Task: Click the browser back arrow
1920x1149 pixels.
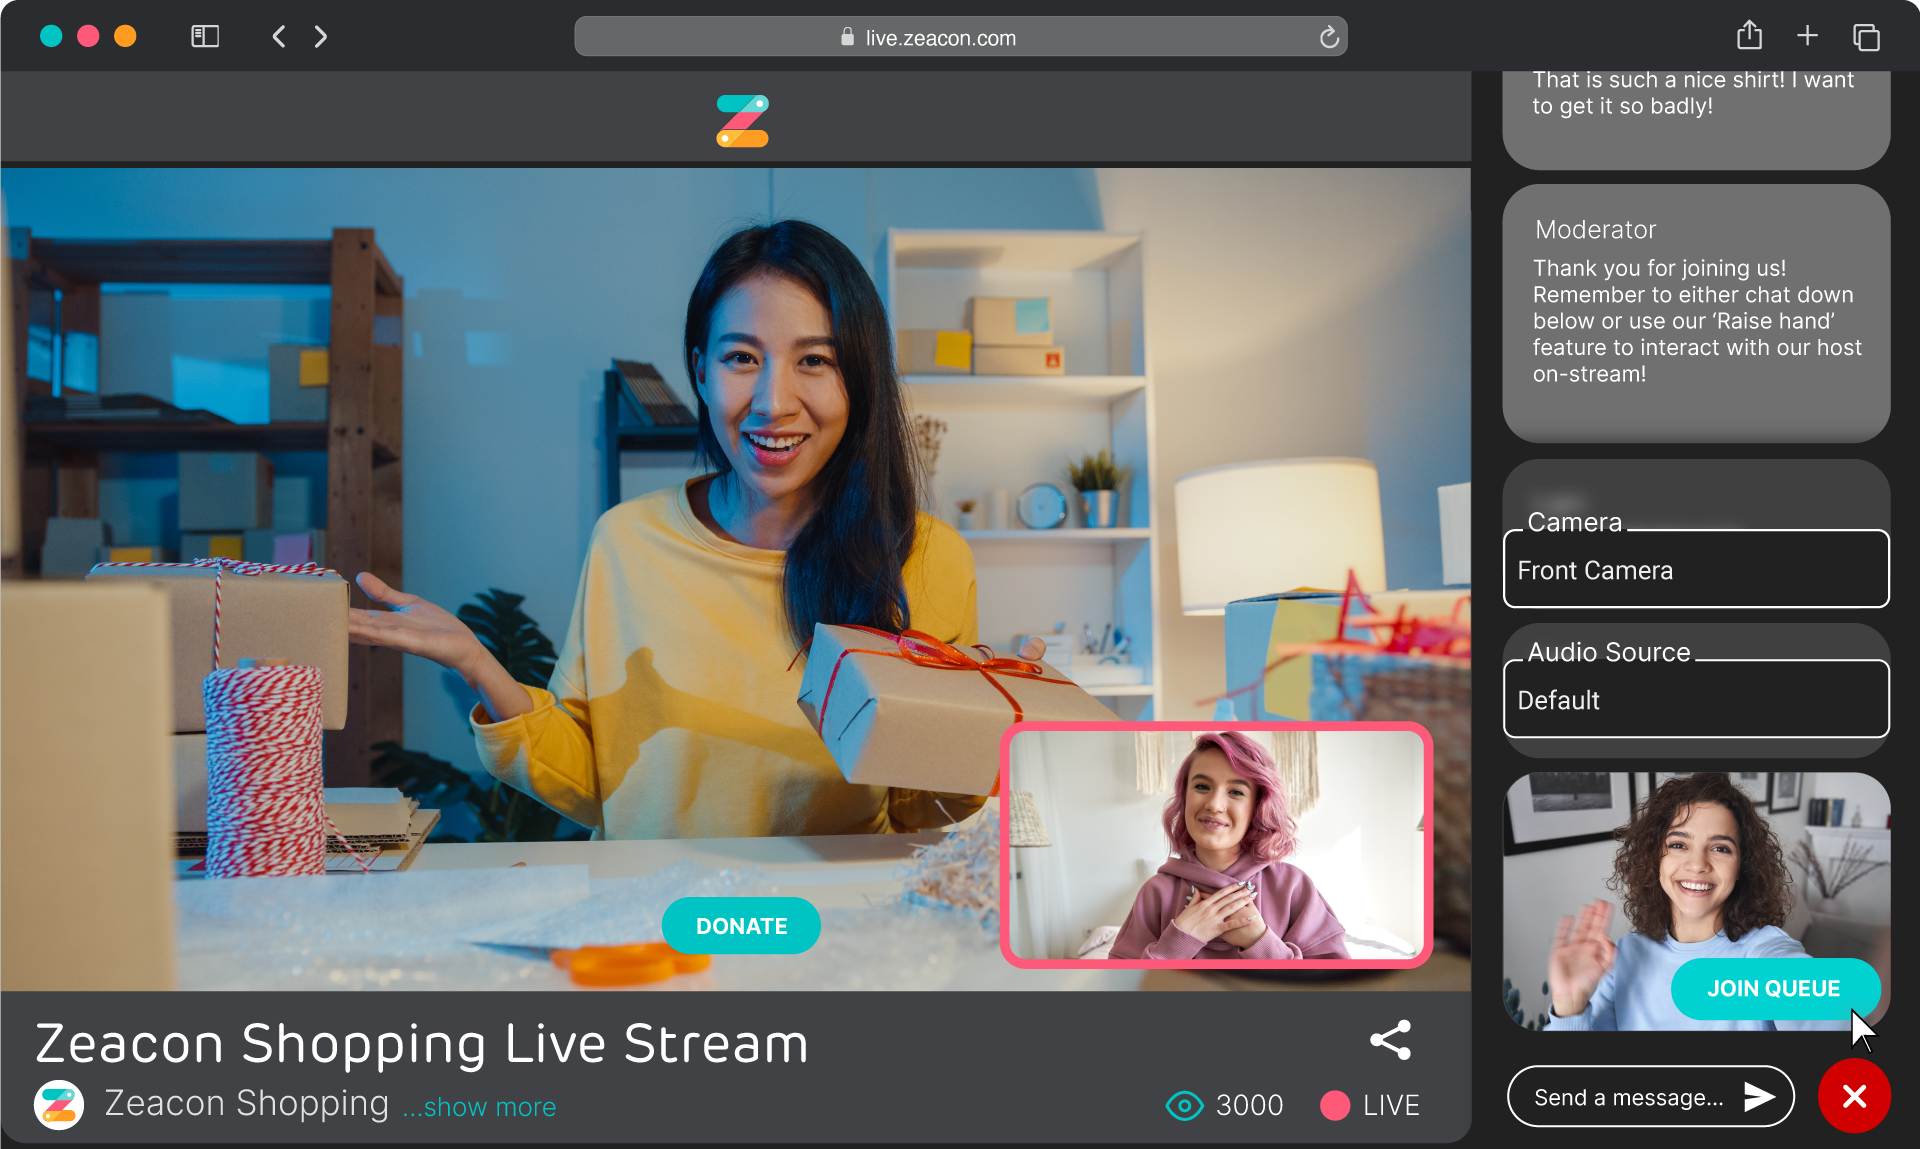Action: pyautogui.click(x=278, y=36)
